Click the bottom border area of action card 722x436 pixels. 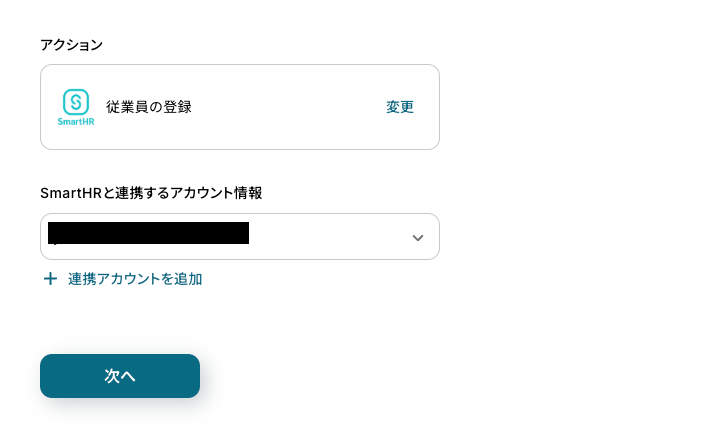click(240, 148)
